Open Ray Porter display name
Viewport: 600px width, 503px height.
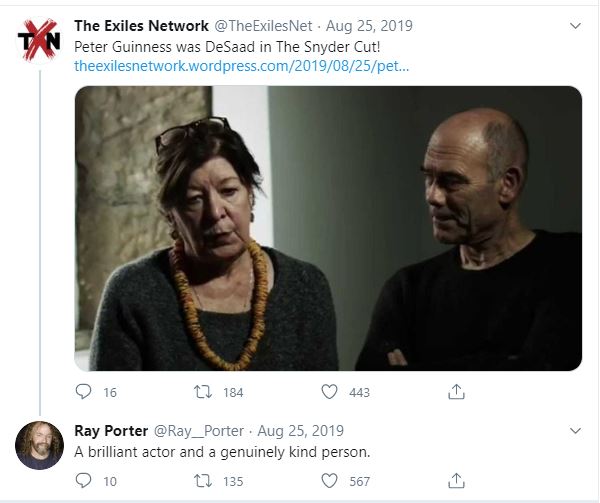(111, 431)
